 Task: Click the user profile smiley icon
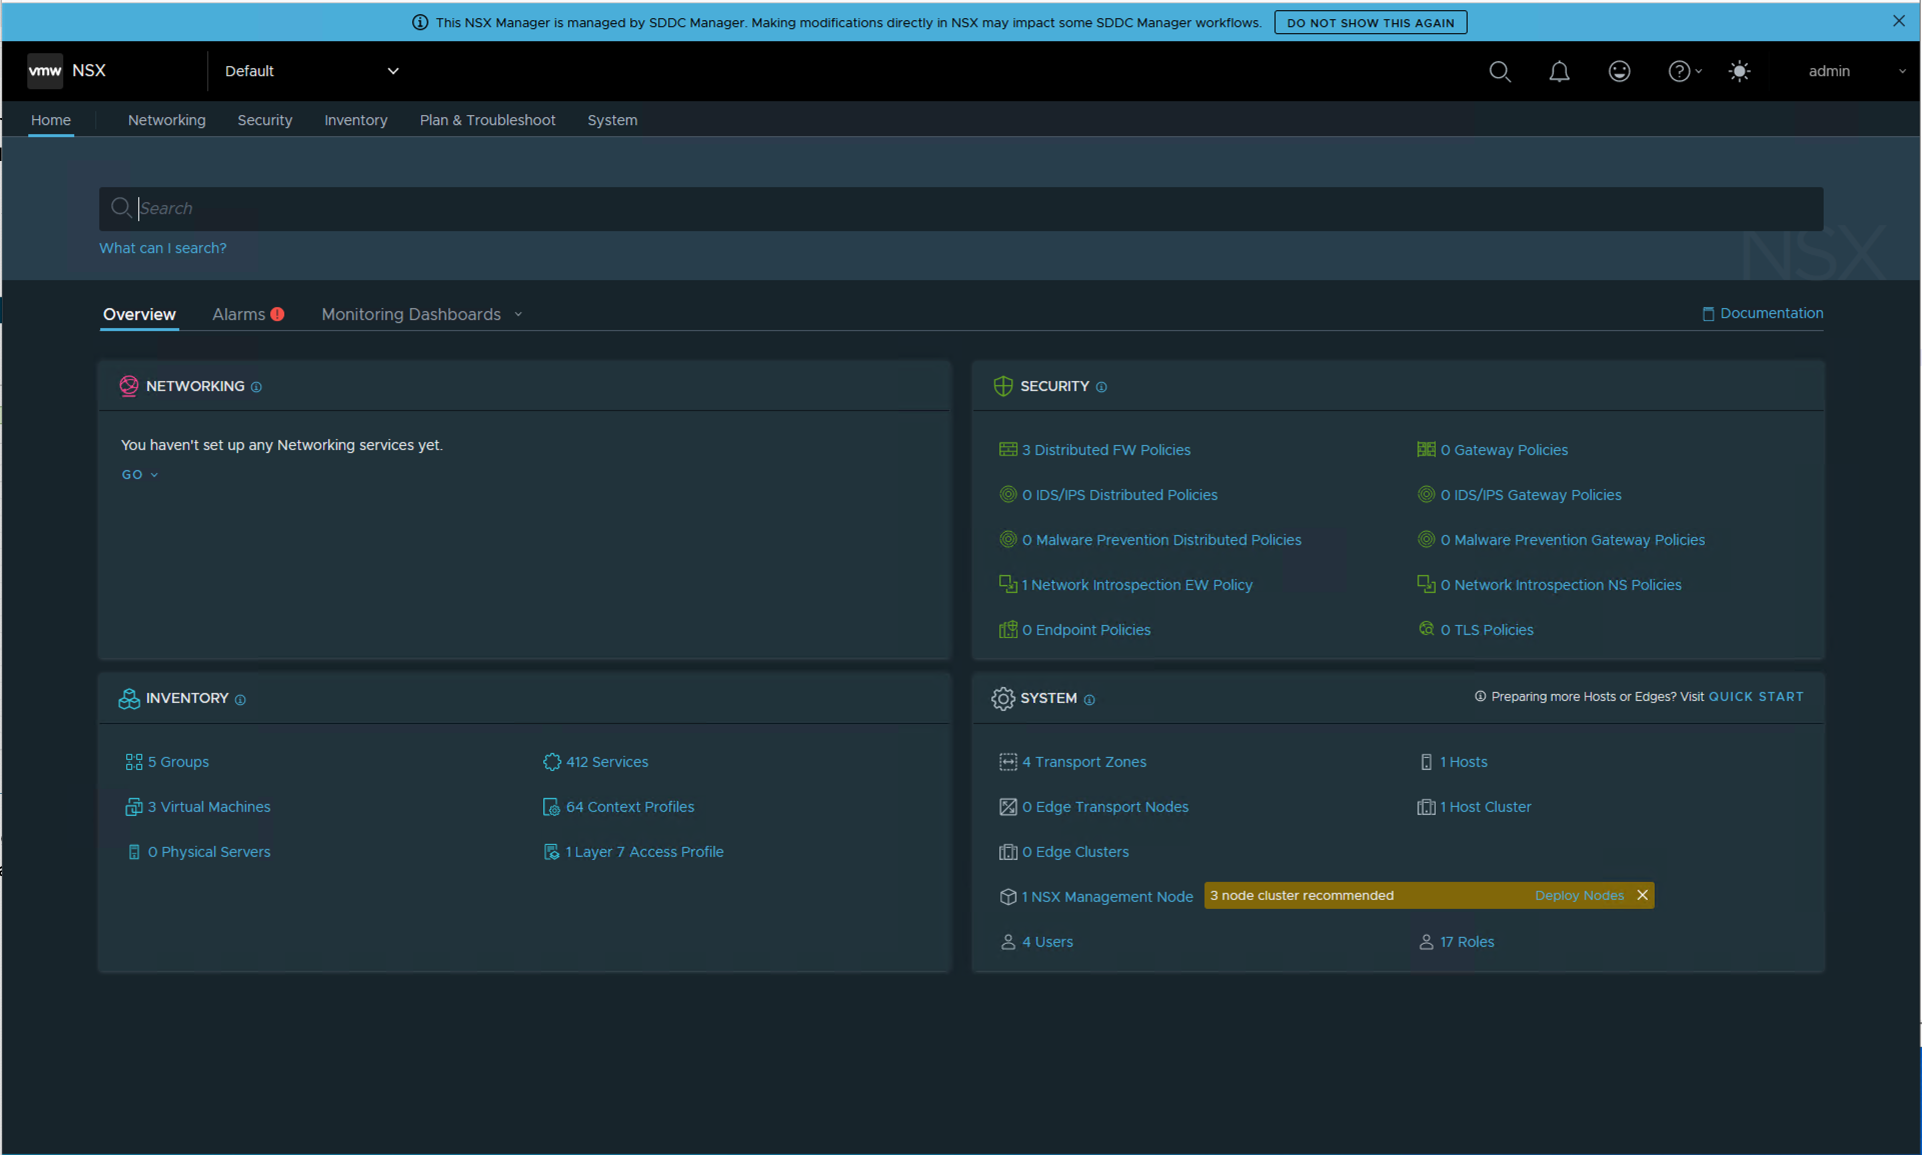tap(1619, 71)
